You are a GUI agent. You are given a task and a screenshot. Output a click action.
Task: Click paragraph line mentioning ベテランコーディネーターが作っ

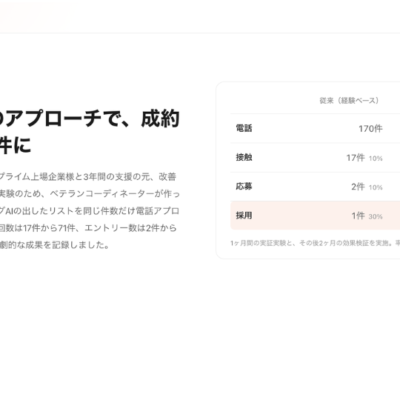[x=90, y=194]
